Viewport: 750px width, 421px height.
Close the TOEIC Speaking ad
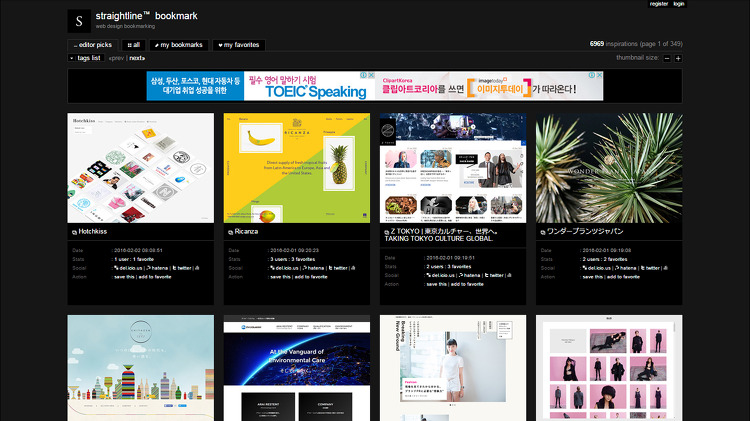point(371,75)
